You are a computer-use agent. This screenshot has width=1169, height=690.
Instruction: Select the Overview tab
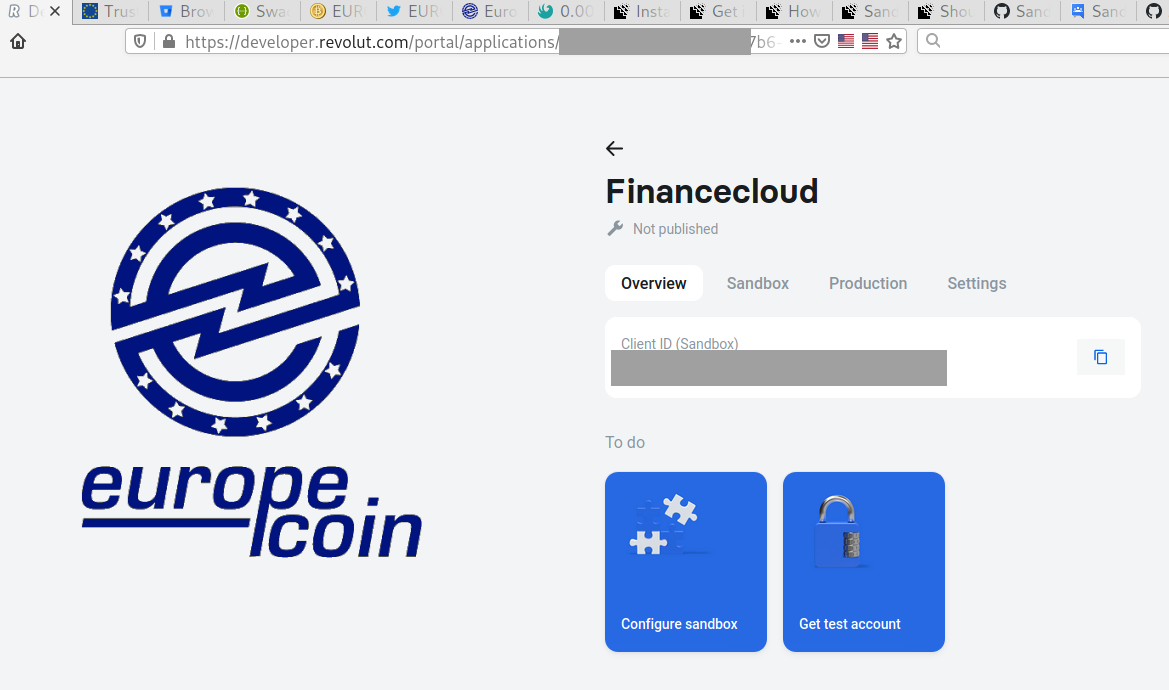654,283
